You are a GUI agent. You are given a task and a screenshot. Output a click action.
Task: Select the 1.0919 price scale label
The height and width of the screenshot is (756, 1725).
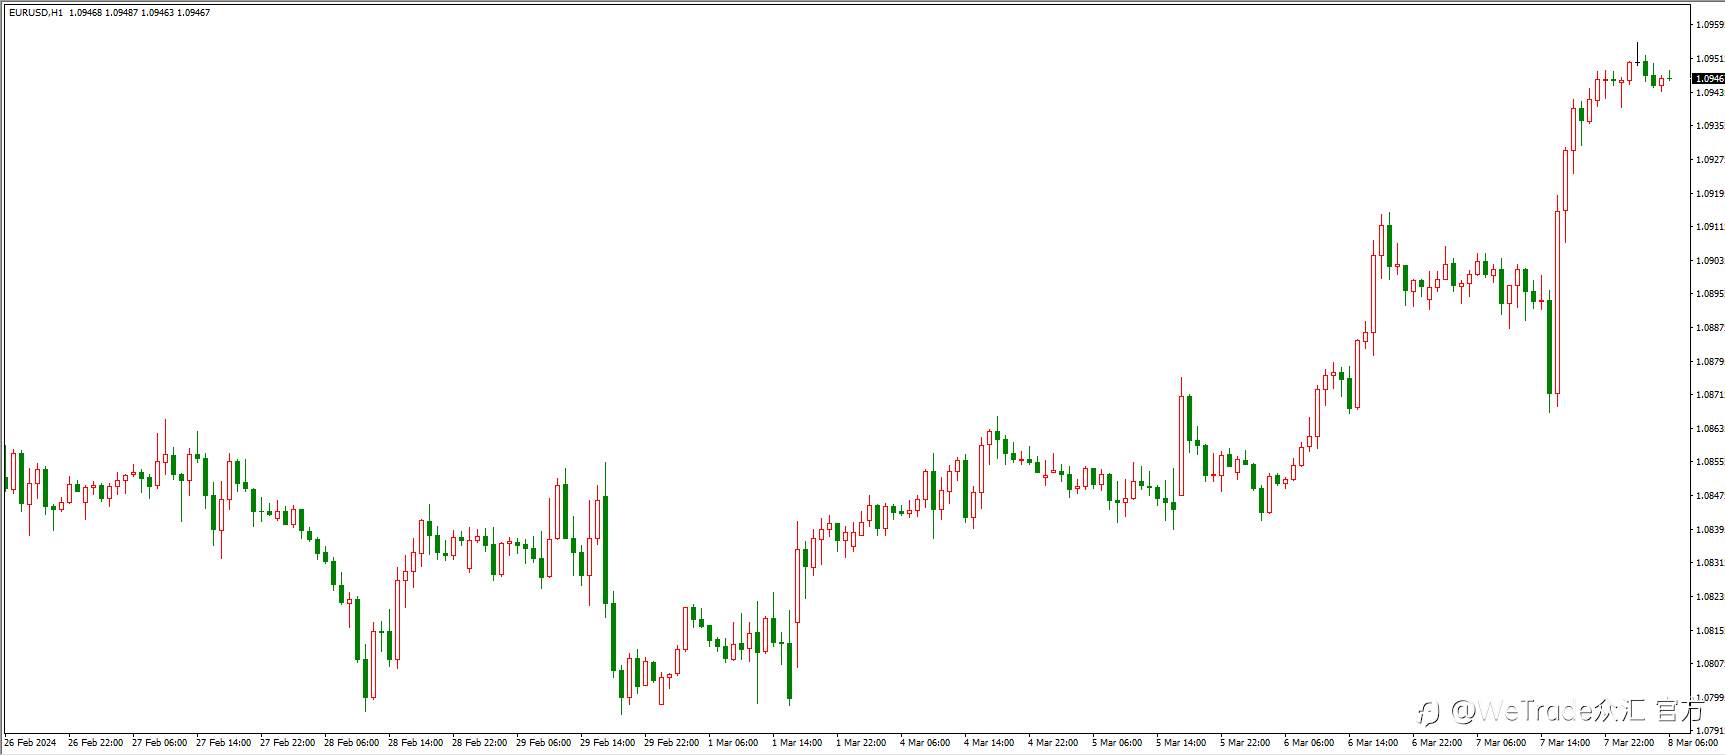[1710, 194]
